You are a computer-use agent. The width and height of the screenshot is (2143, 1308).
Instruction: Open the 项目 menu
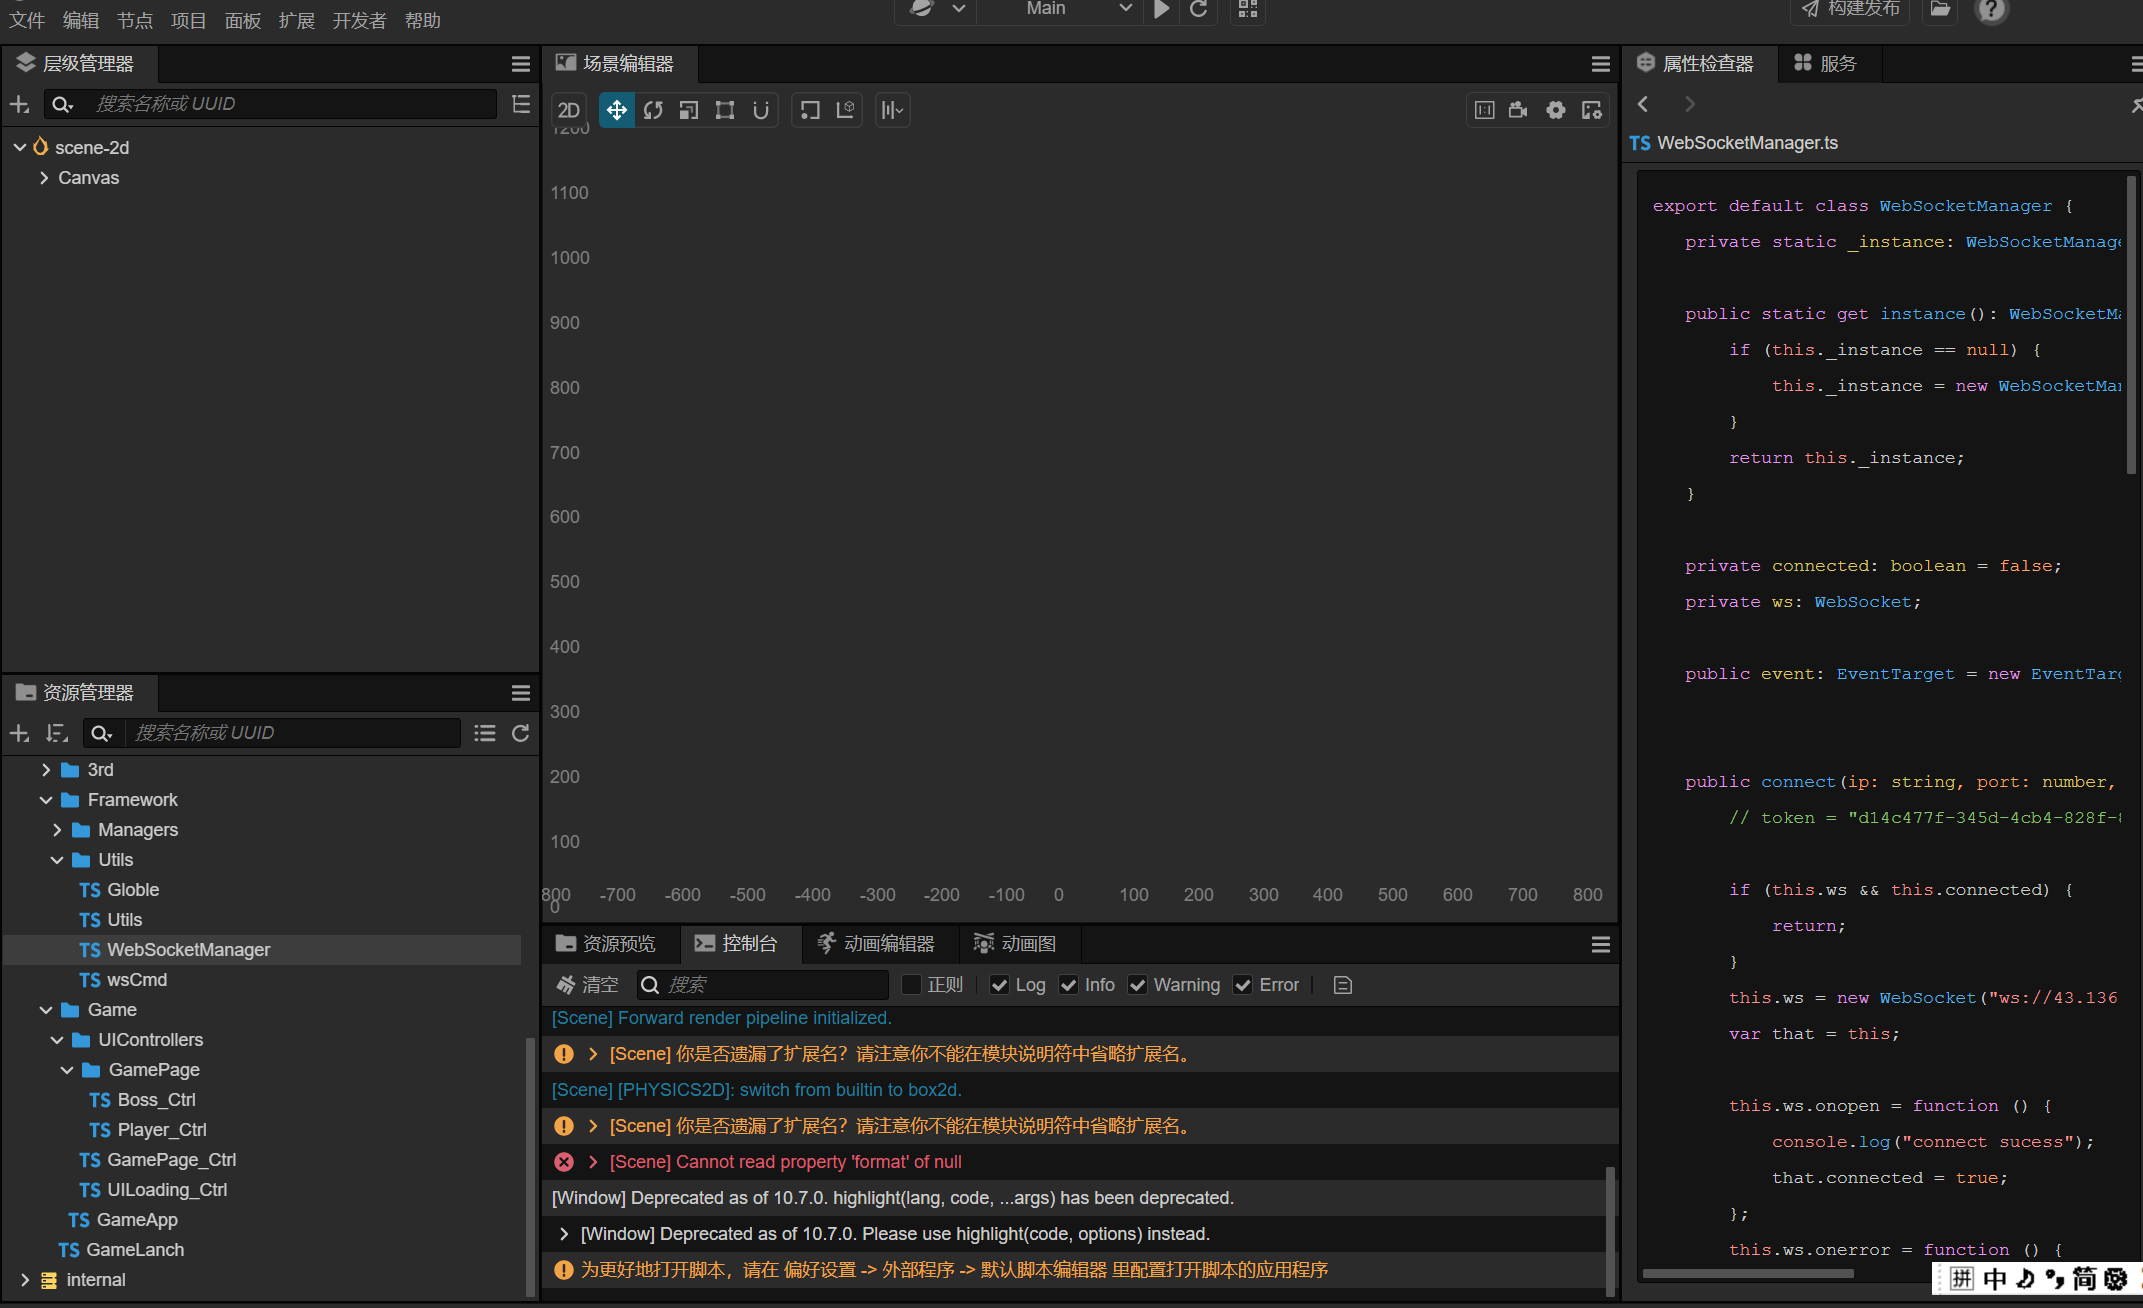(x=188, y=21)
